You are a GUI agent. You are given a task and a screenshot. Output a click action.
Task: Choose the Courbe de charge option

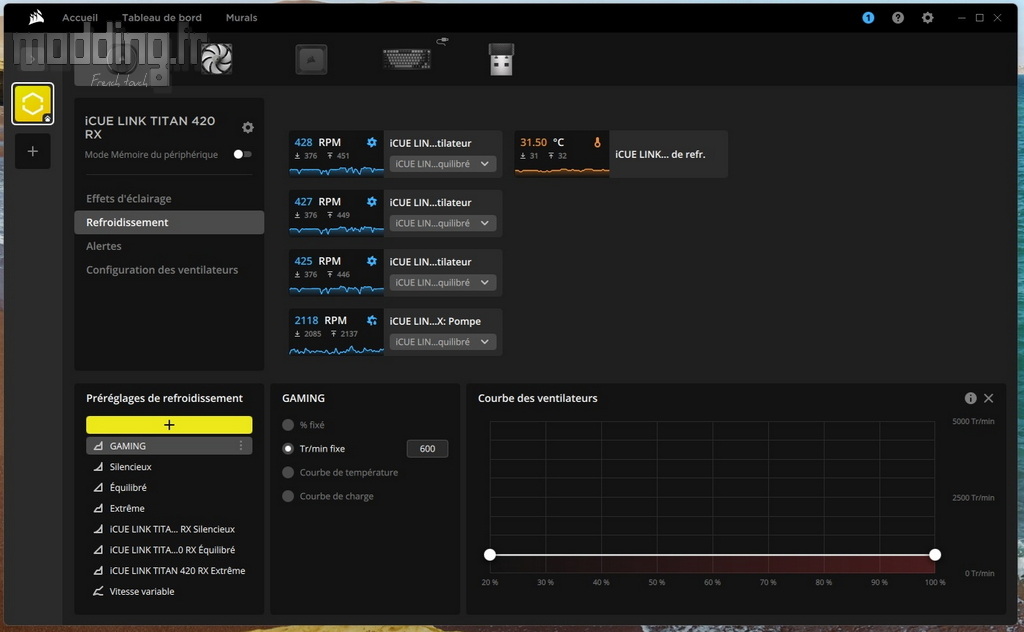[288, 496]
